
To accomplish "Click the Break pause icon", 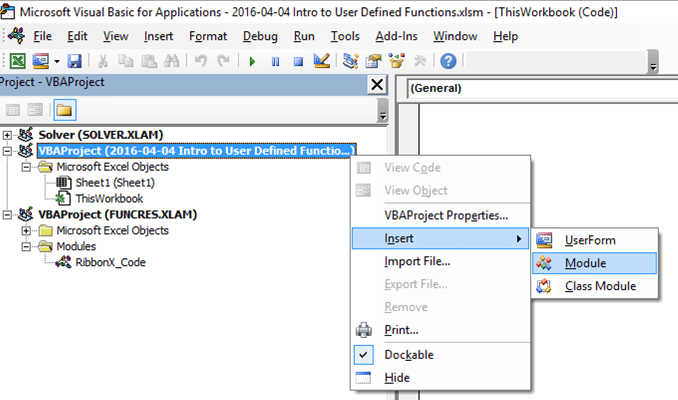I will point(275,61).
